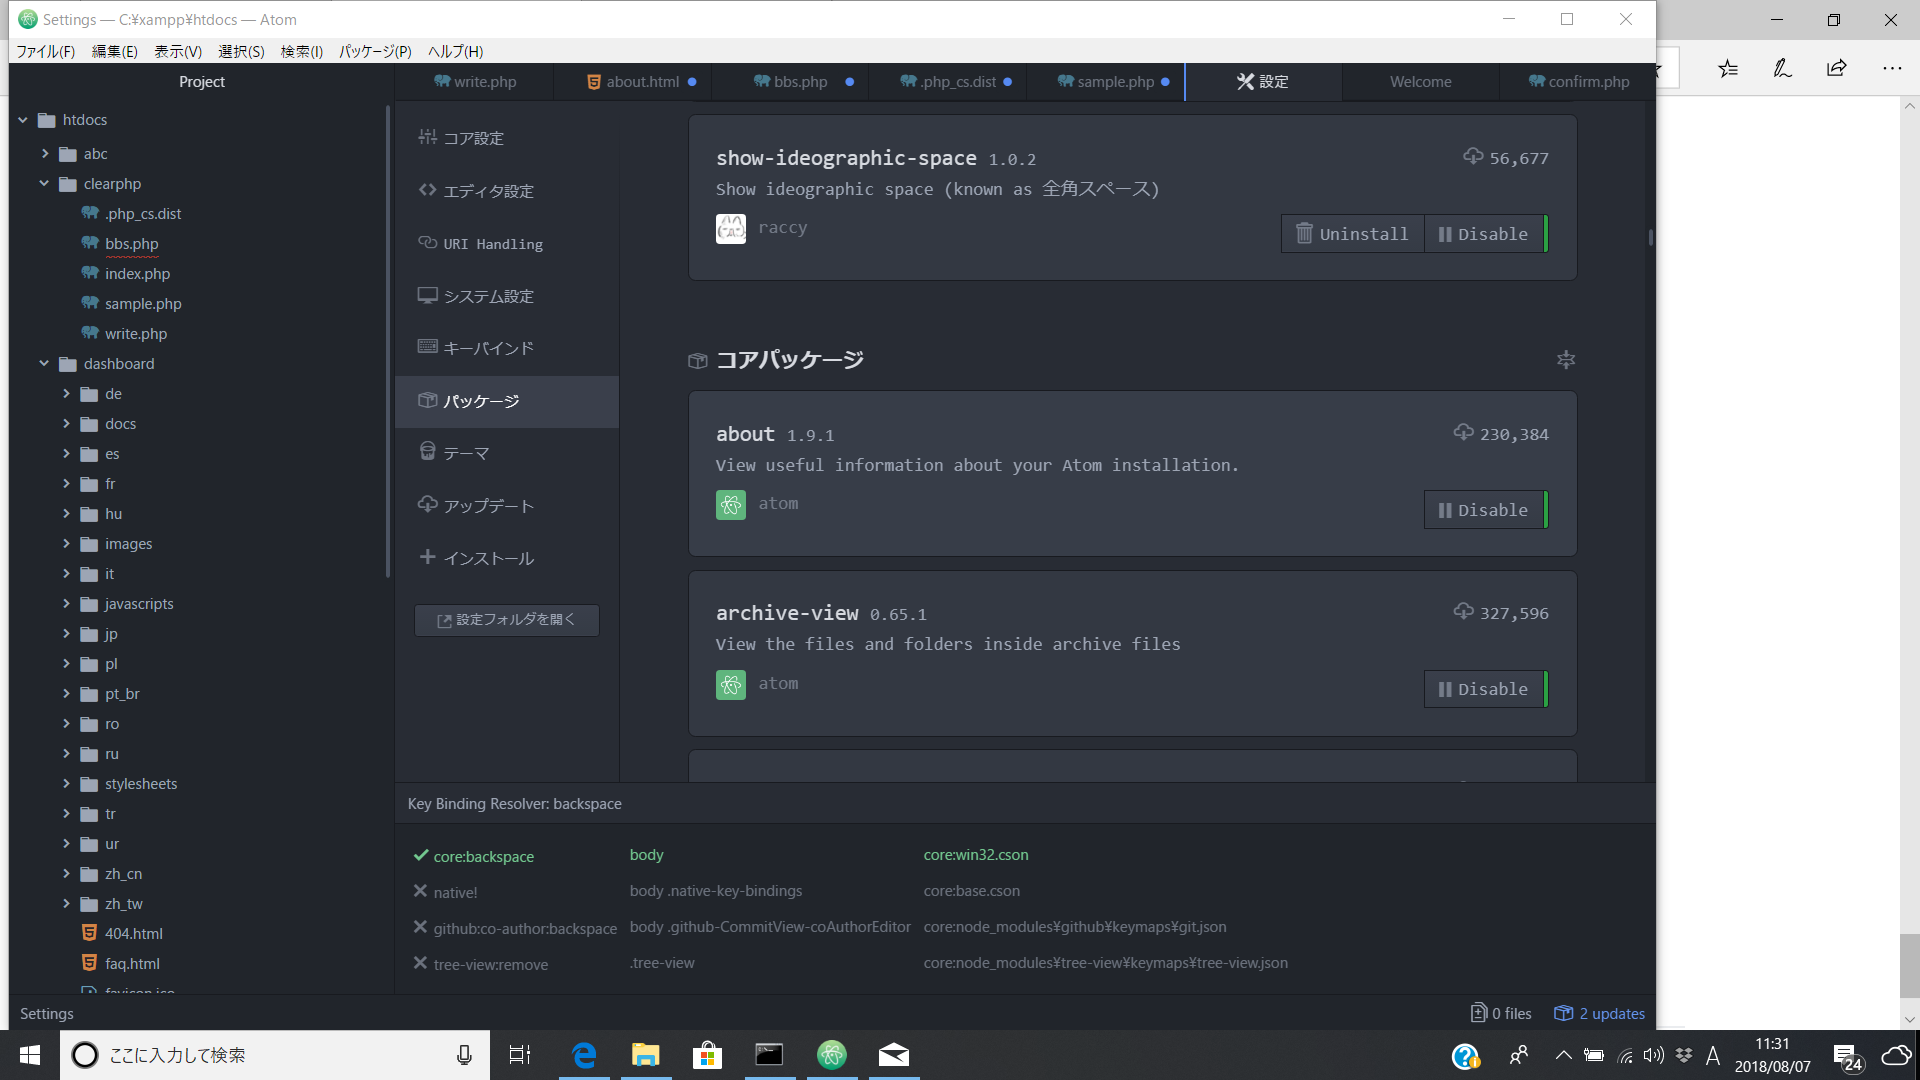1920x1080 pixels.
Task: Click 0 files git status indicator
Action: (x=1501, y=1013)
